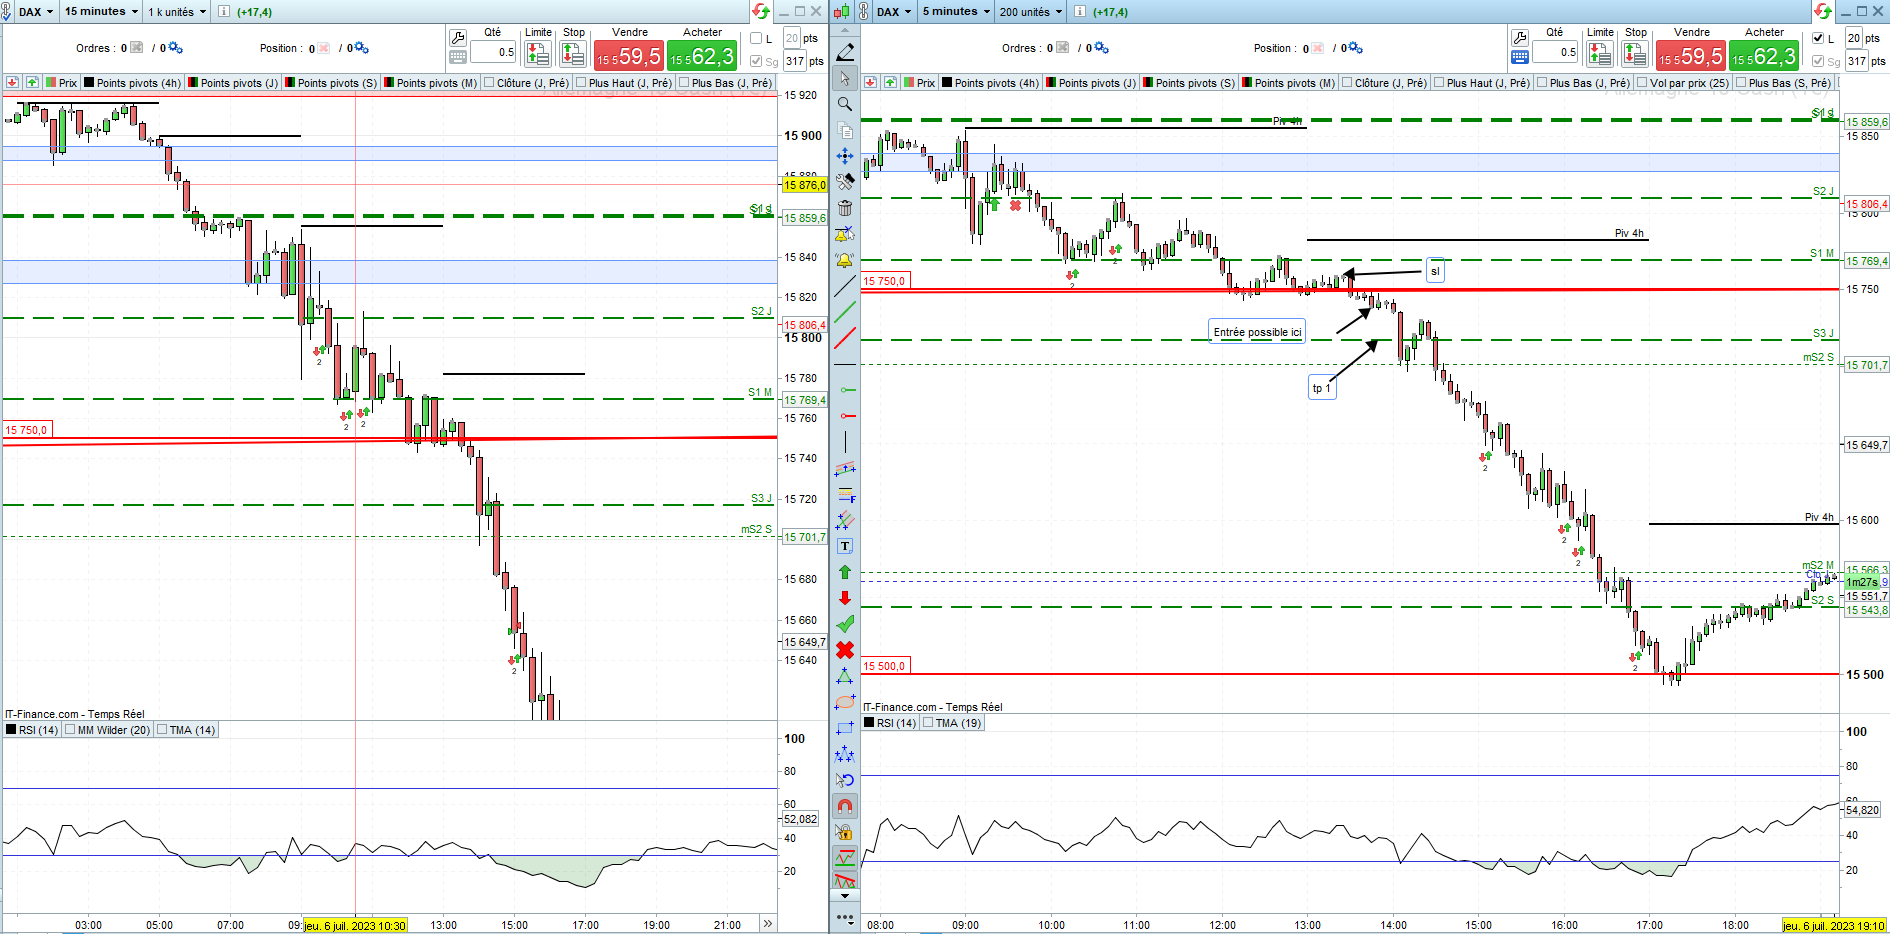The width and height of the screenshot is (1890, 934).
Task: Select the move objects tool
Action: (845, 156)
